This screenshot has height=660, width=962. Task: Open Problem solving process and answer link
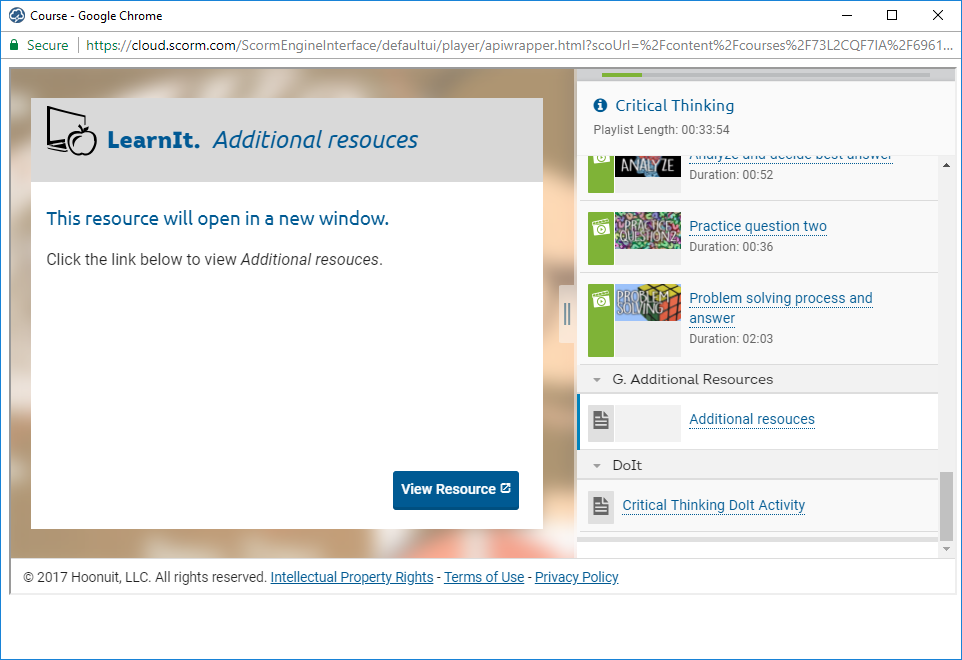(x=780, y=308)
